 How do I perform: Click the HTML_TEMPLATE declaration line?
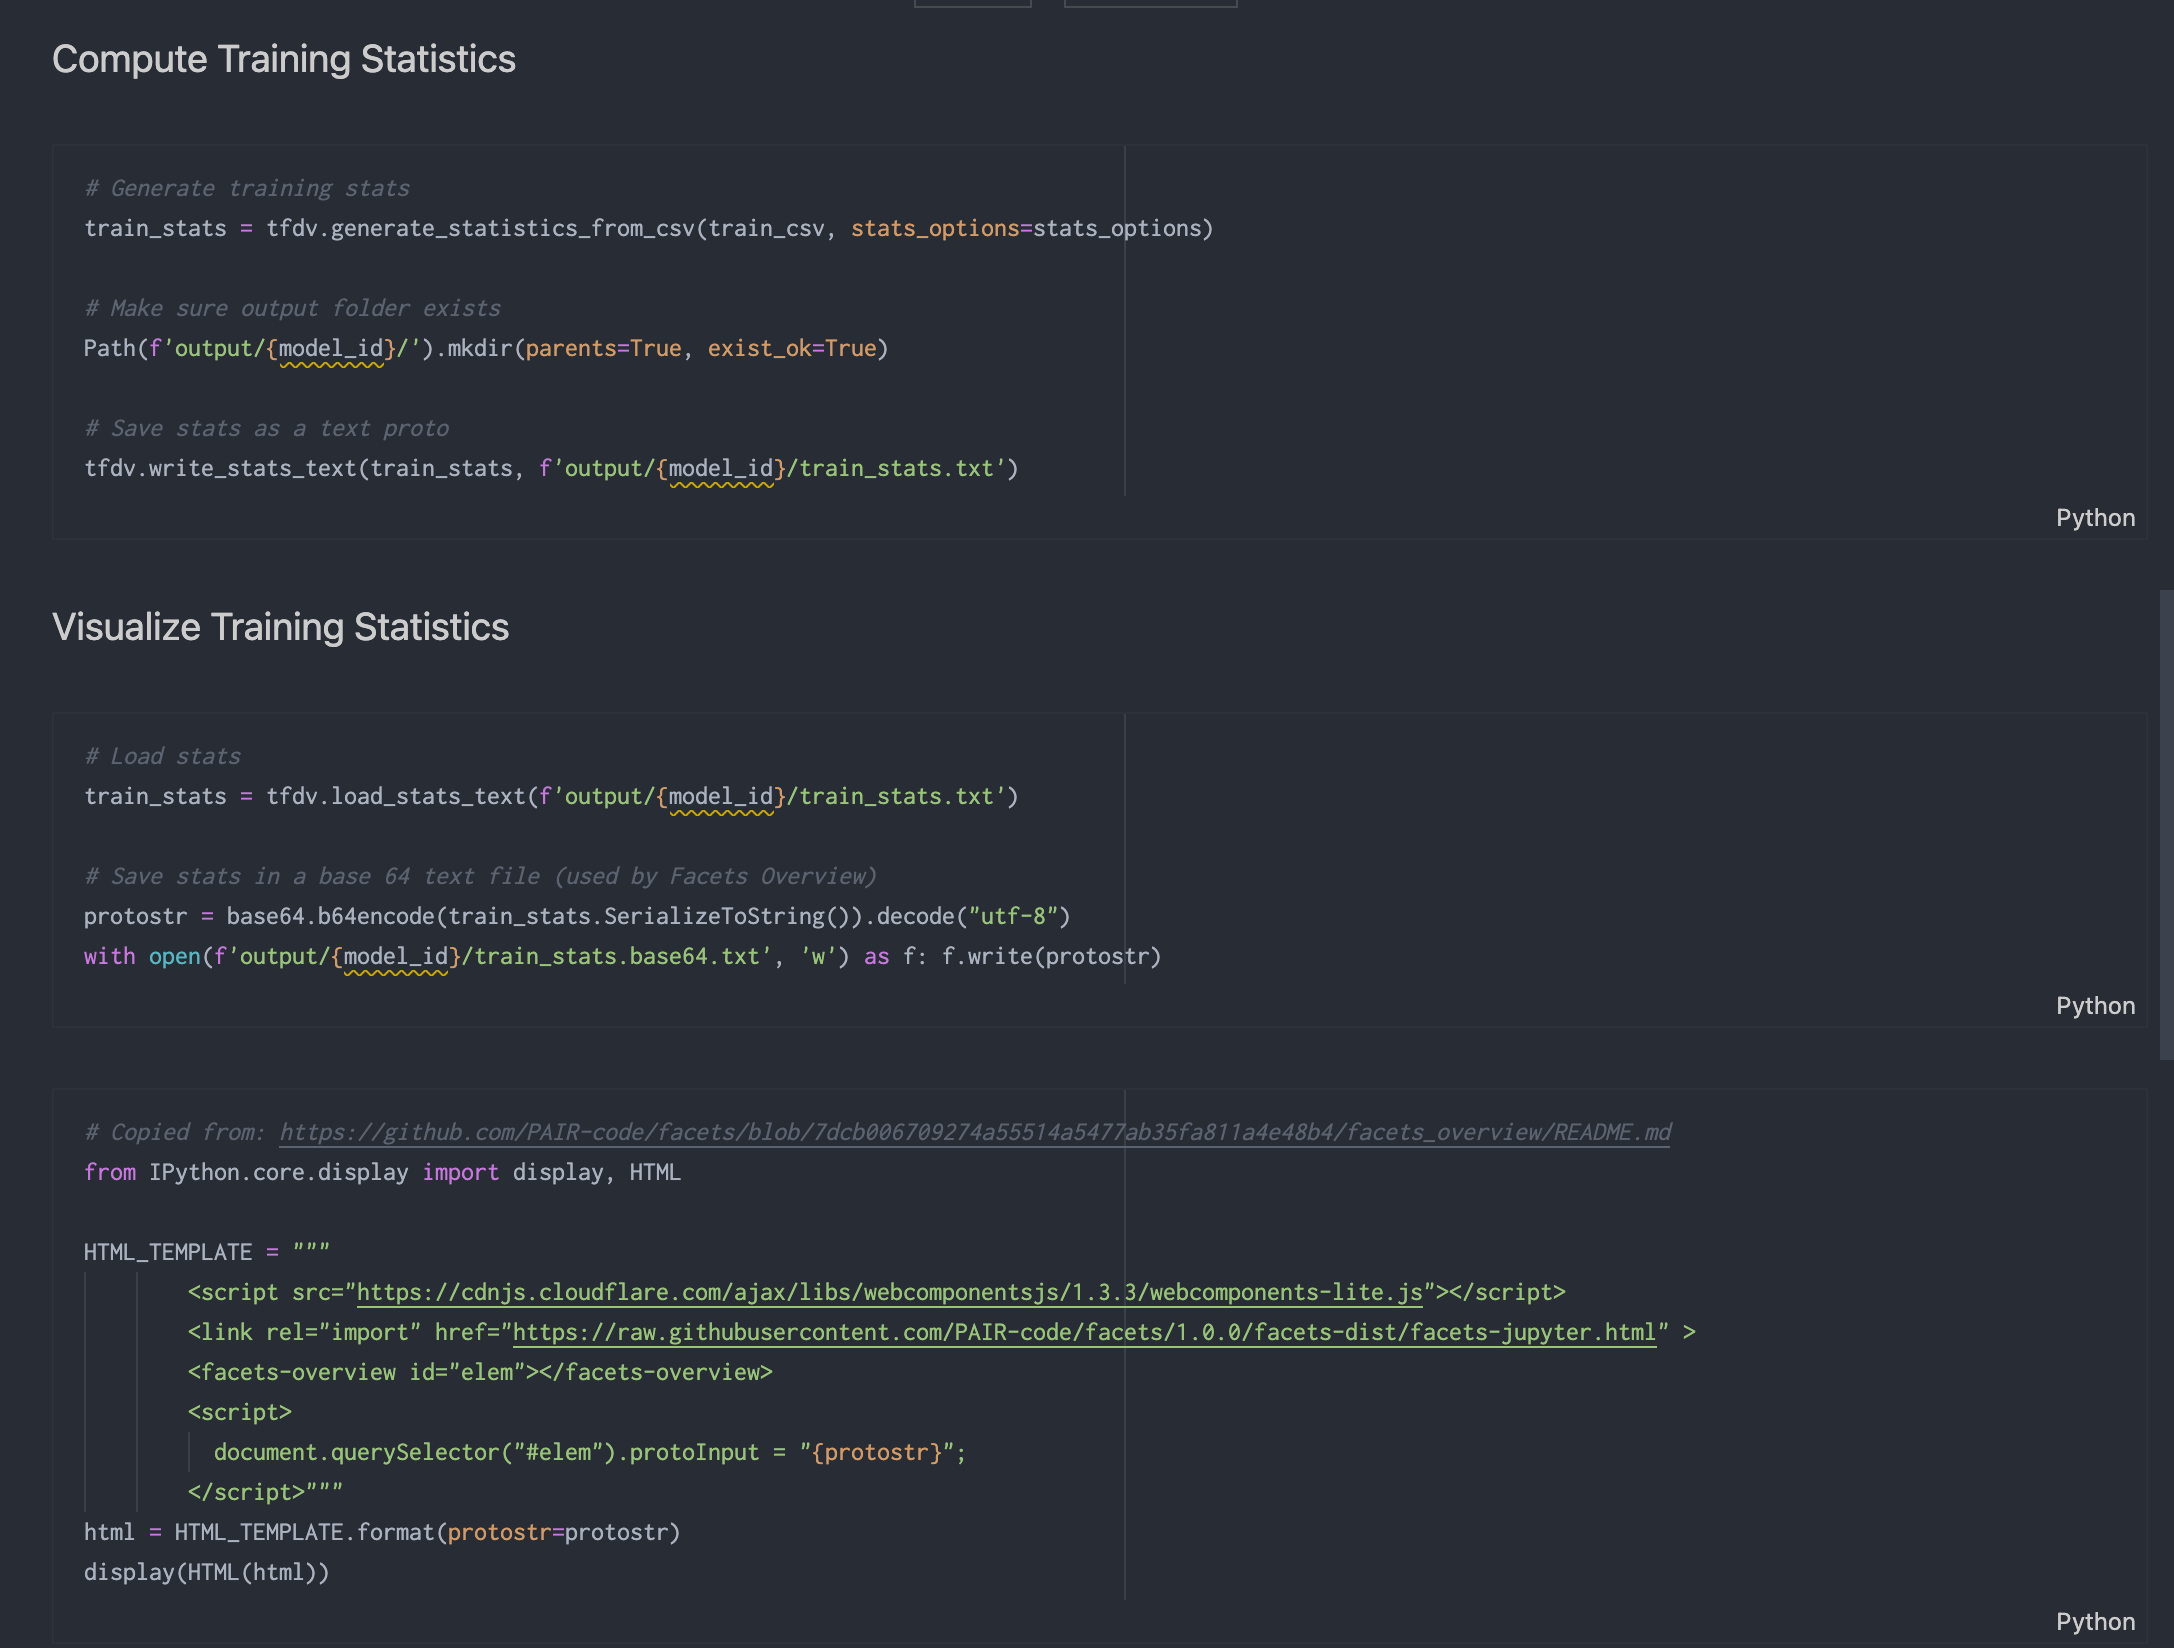click(x=207, y=1251)
